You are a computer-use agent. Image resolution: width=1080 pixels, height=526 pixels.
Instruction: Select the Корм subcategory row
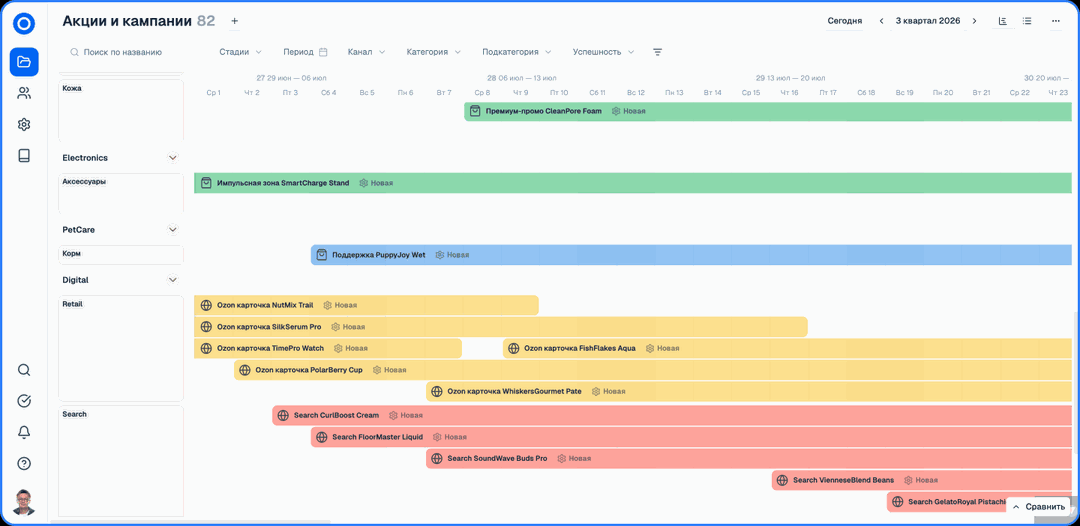pos(121,255)
